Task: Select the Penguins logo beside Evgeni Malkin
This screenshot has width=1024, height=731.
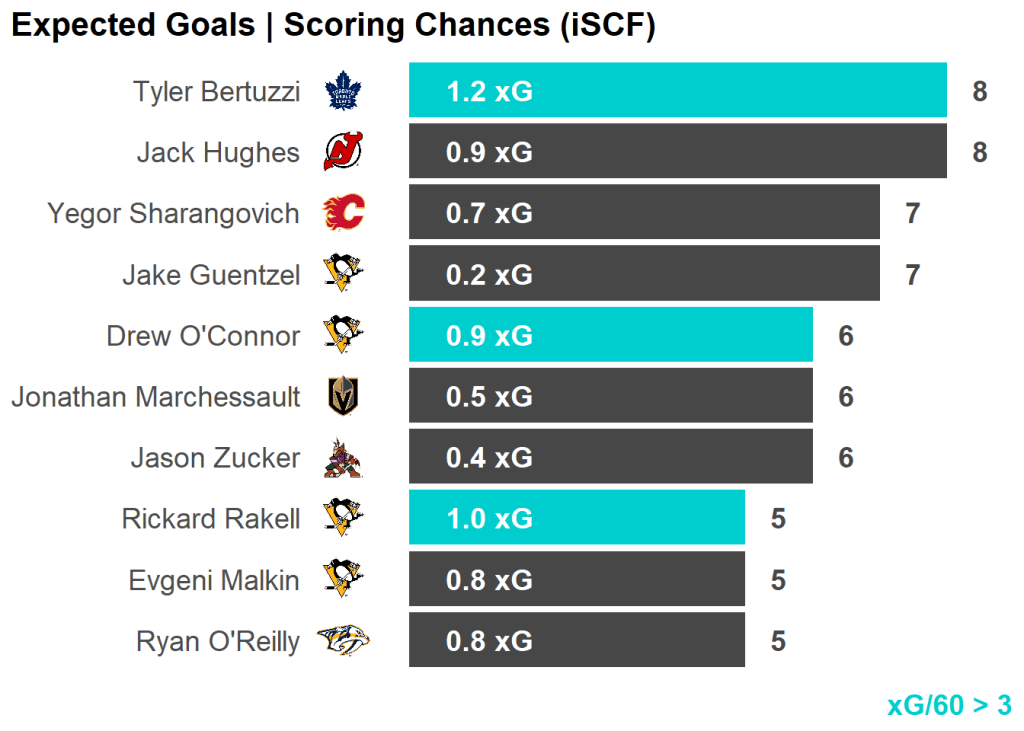Action: (x=343, y=580)
